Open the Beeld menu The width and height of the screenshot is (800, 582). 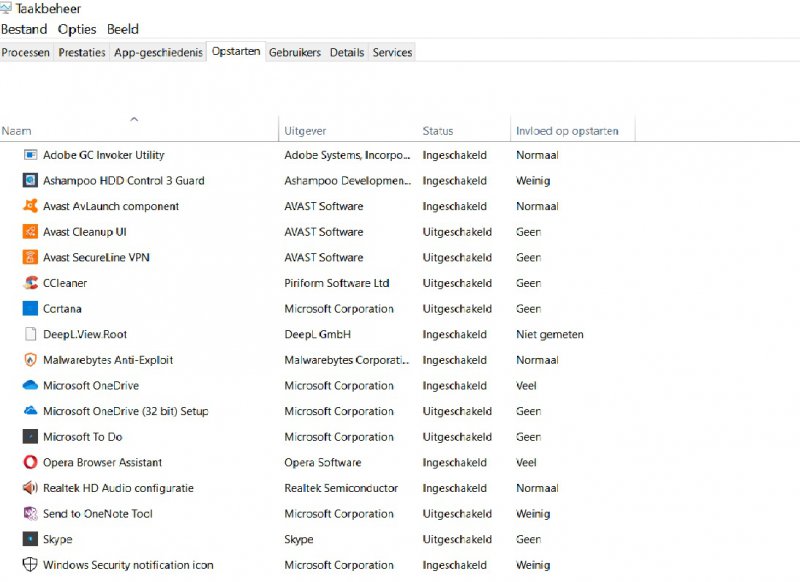tap(122, 29)
